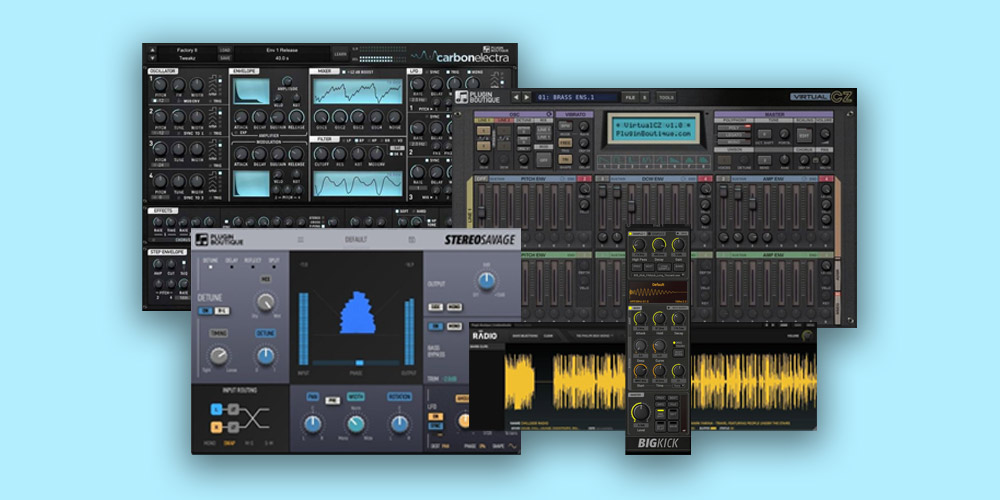Open the FILTER section tab in Carbon Electra
Viewport: 1000px width, 500px height.
[x=324, y=139]
